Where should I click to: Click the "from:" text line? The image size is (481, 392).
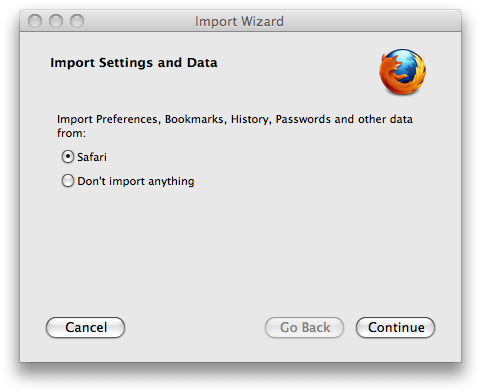point(71,133)
